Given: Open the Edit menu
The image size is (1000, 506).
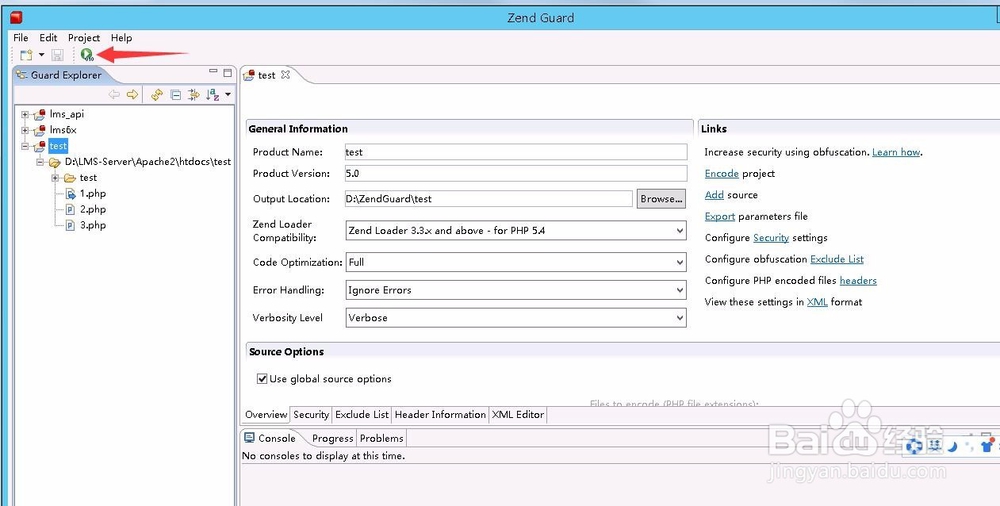Looking at the screenshot, I should [48, 38].
